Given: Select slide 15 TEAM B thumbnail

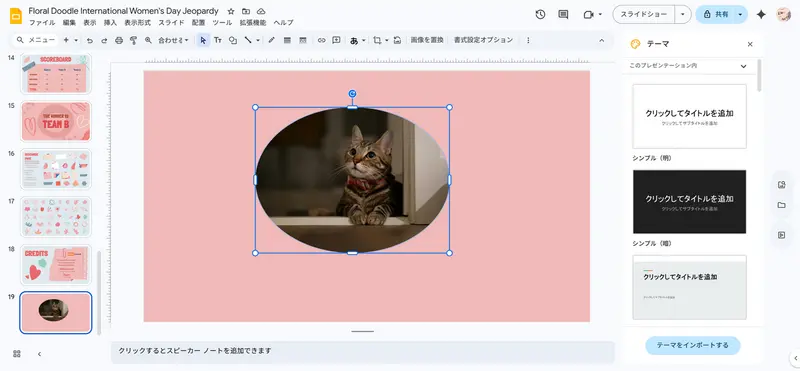Looking at the screenshot, I should pos(56,121).
